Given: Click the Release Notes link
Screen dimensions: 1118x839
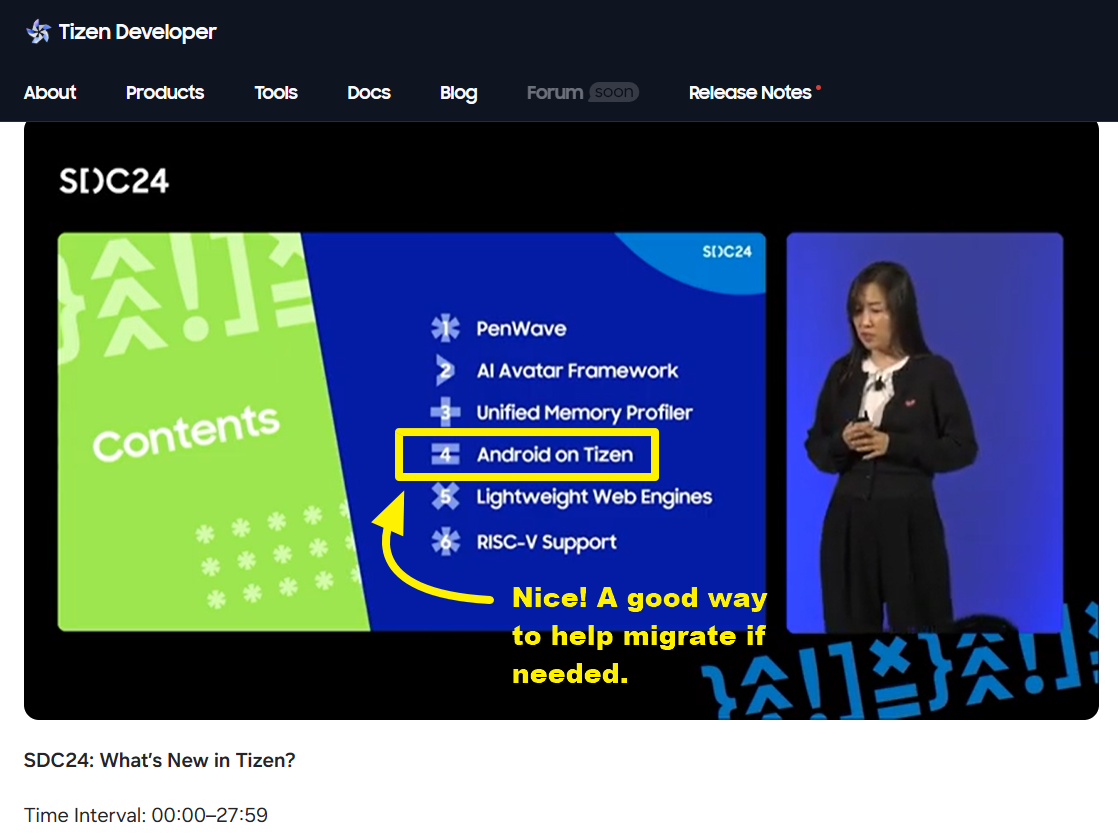Looking at the screenshot, I should point(751,92).
